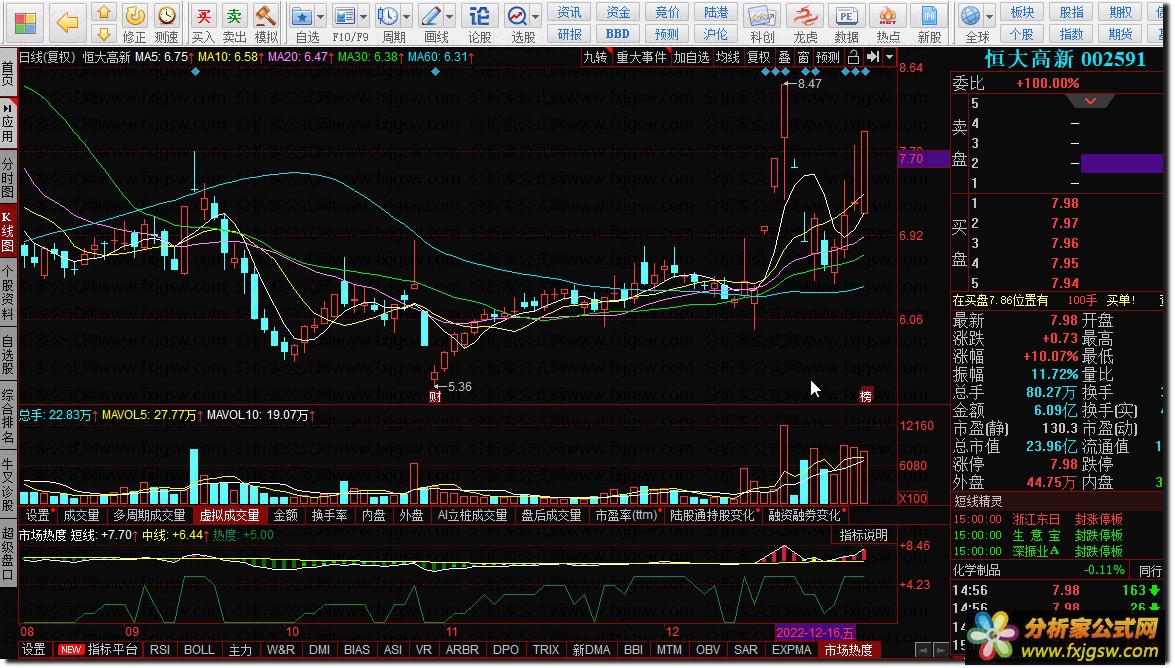Click the 全球 globe icon
Screen dimensions: 1175x668
coord(971,16)
